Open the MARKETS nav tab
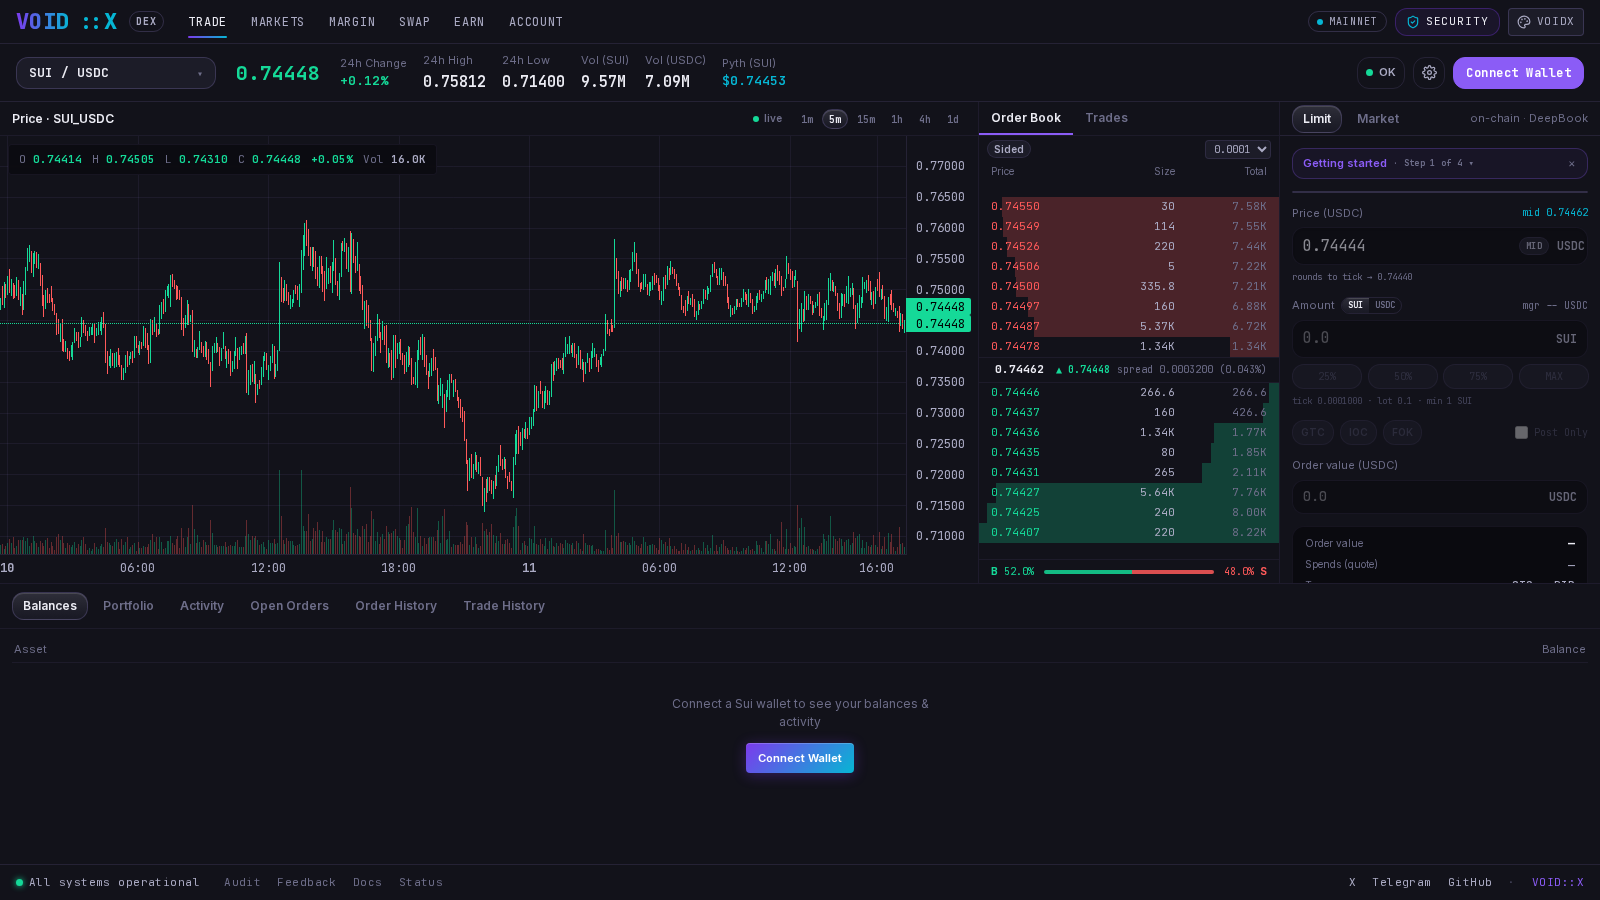1600x900 pixels. coord(277,21)
